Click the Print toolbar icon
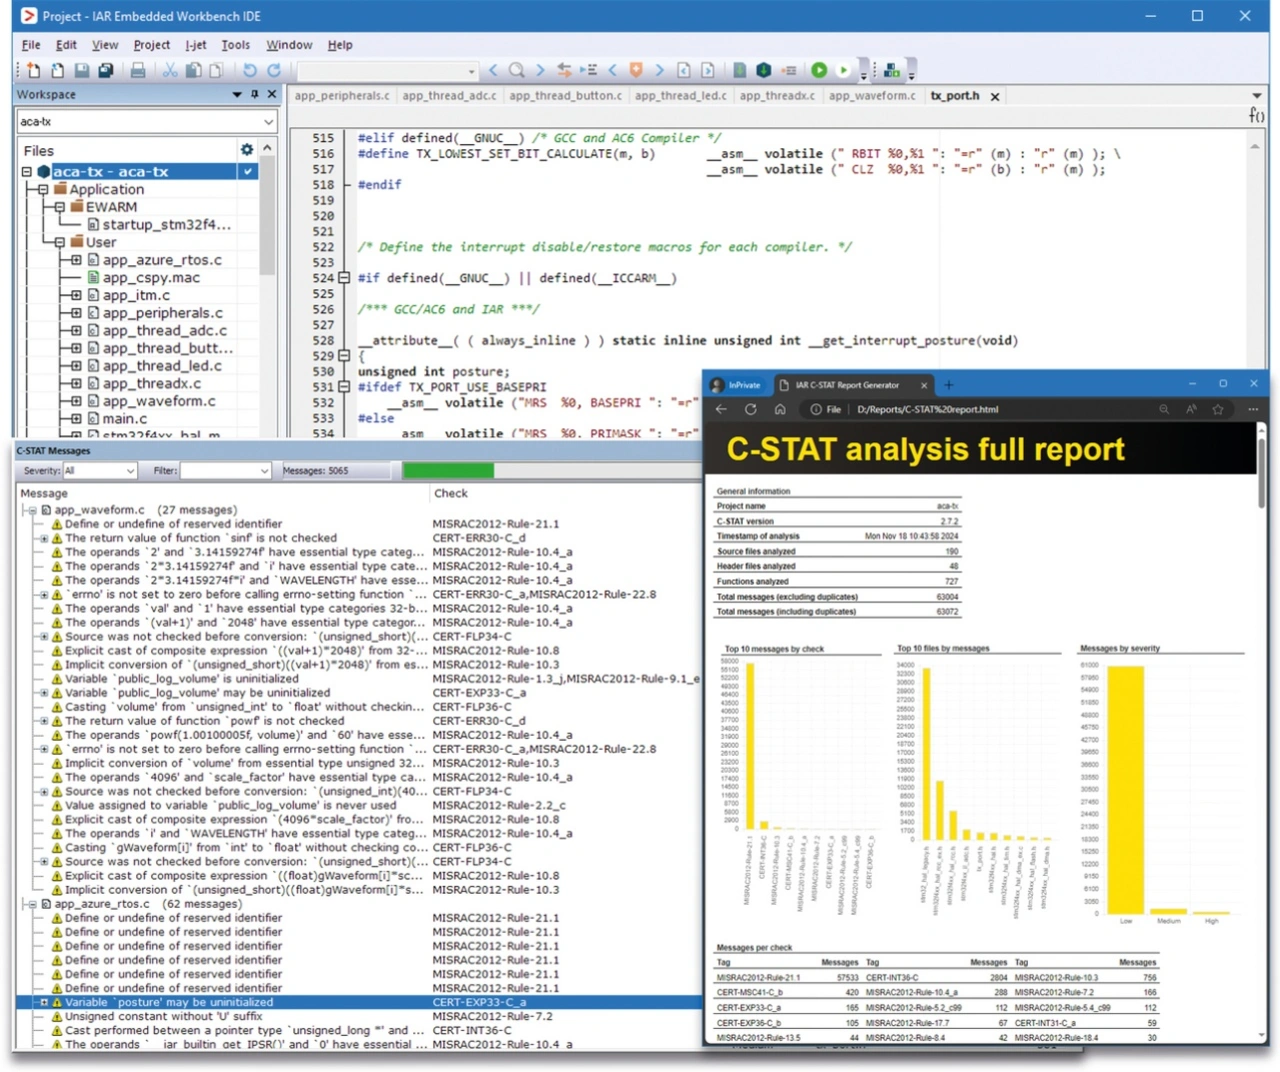 tap(138, 70)
